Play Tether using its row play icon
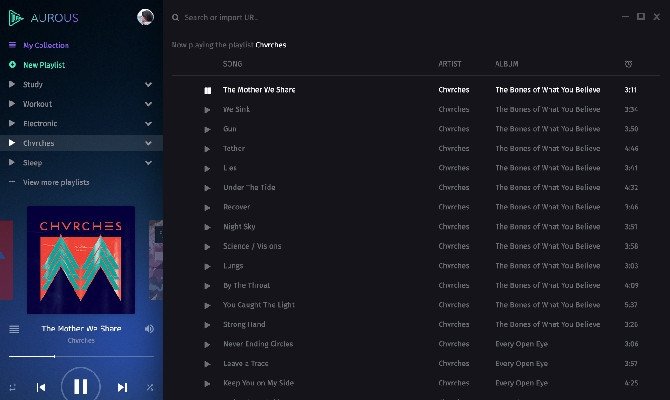This screenshot has width=670, height=400. point(207,149)
